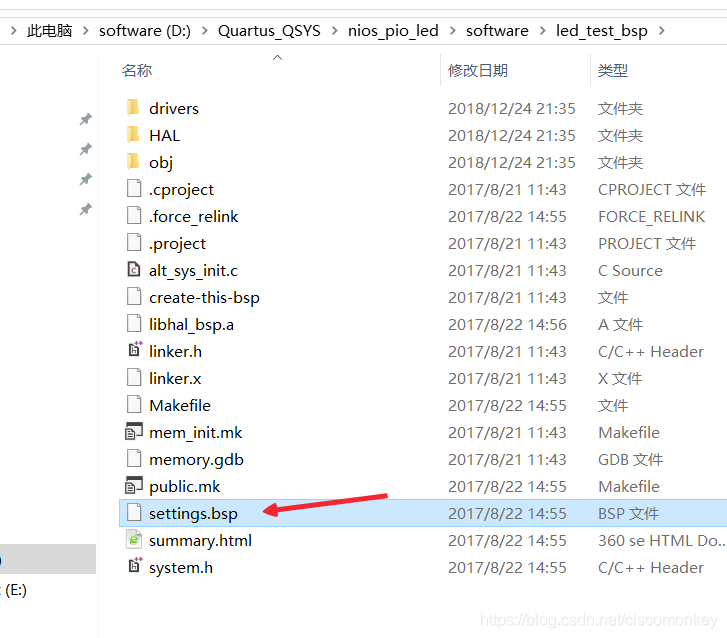Sort files by 类型 column header
This screenshot has height=638, width=727.
(x=612, y=70)
